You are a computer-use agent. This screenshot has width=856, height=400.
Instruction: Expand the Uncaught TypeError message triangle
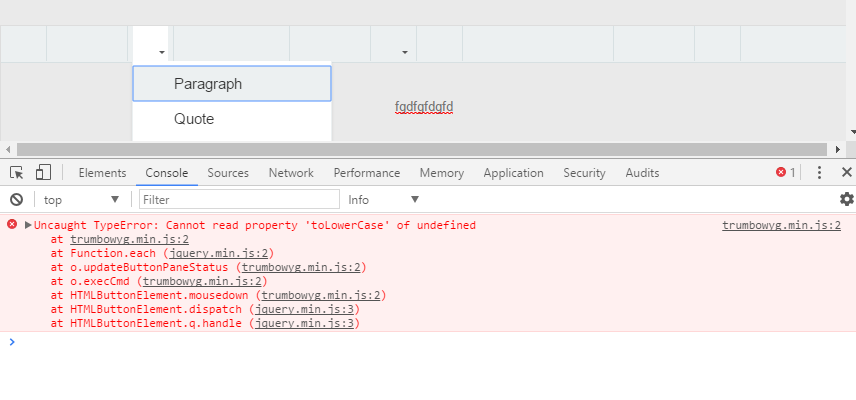point(28,225)
